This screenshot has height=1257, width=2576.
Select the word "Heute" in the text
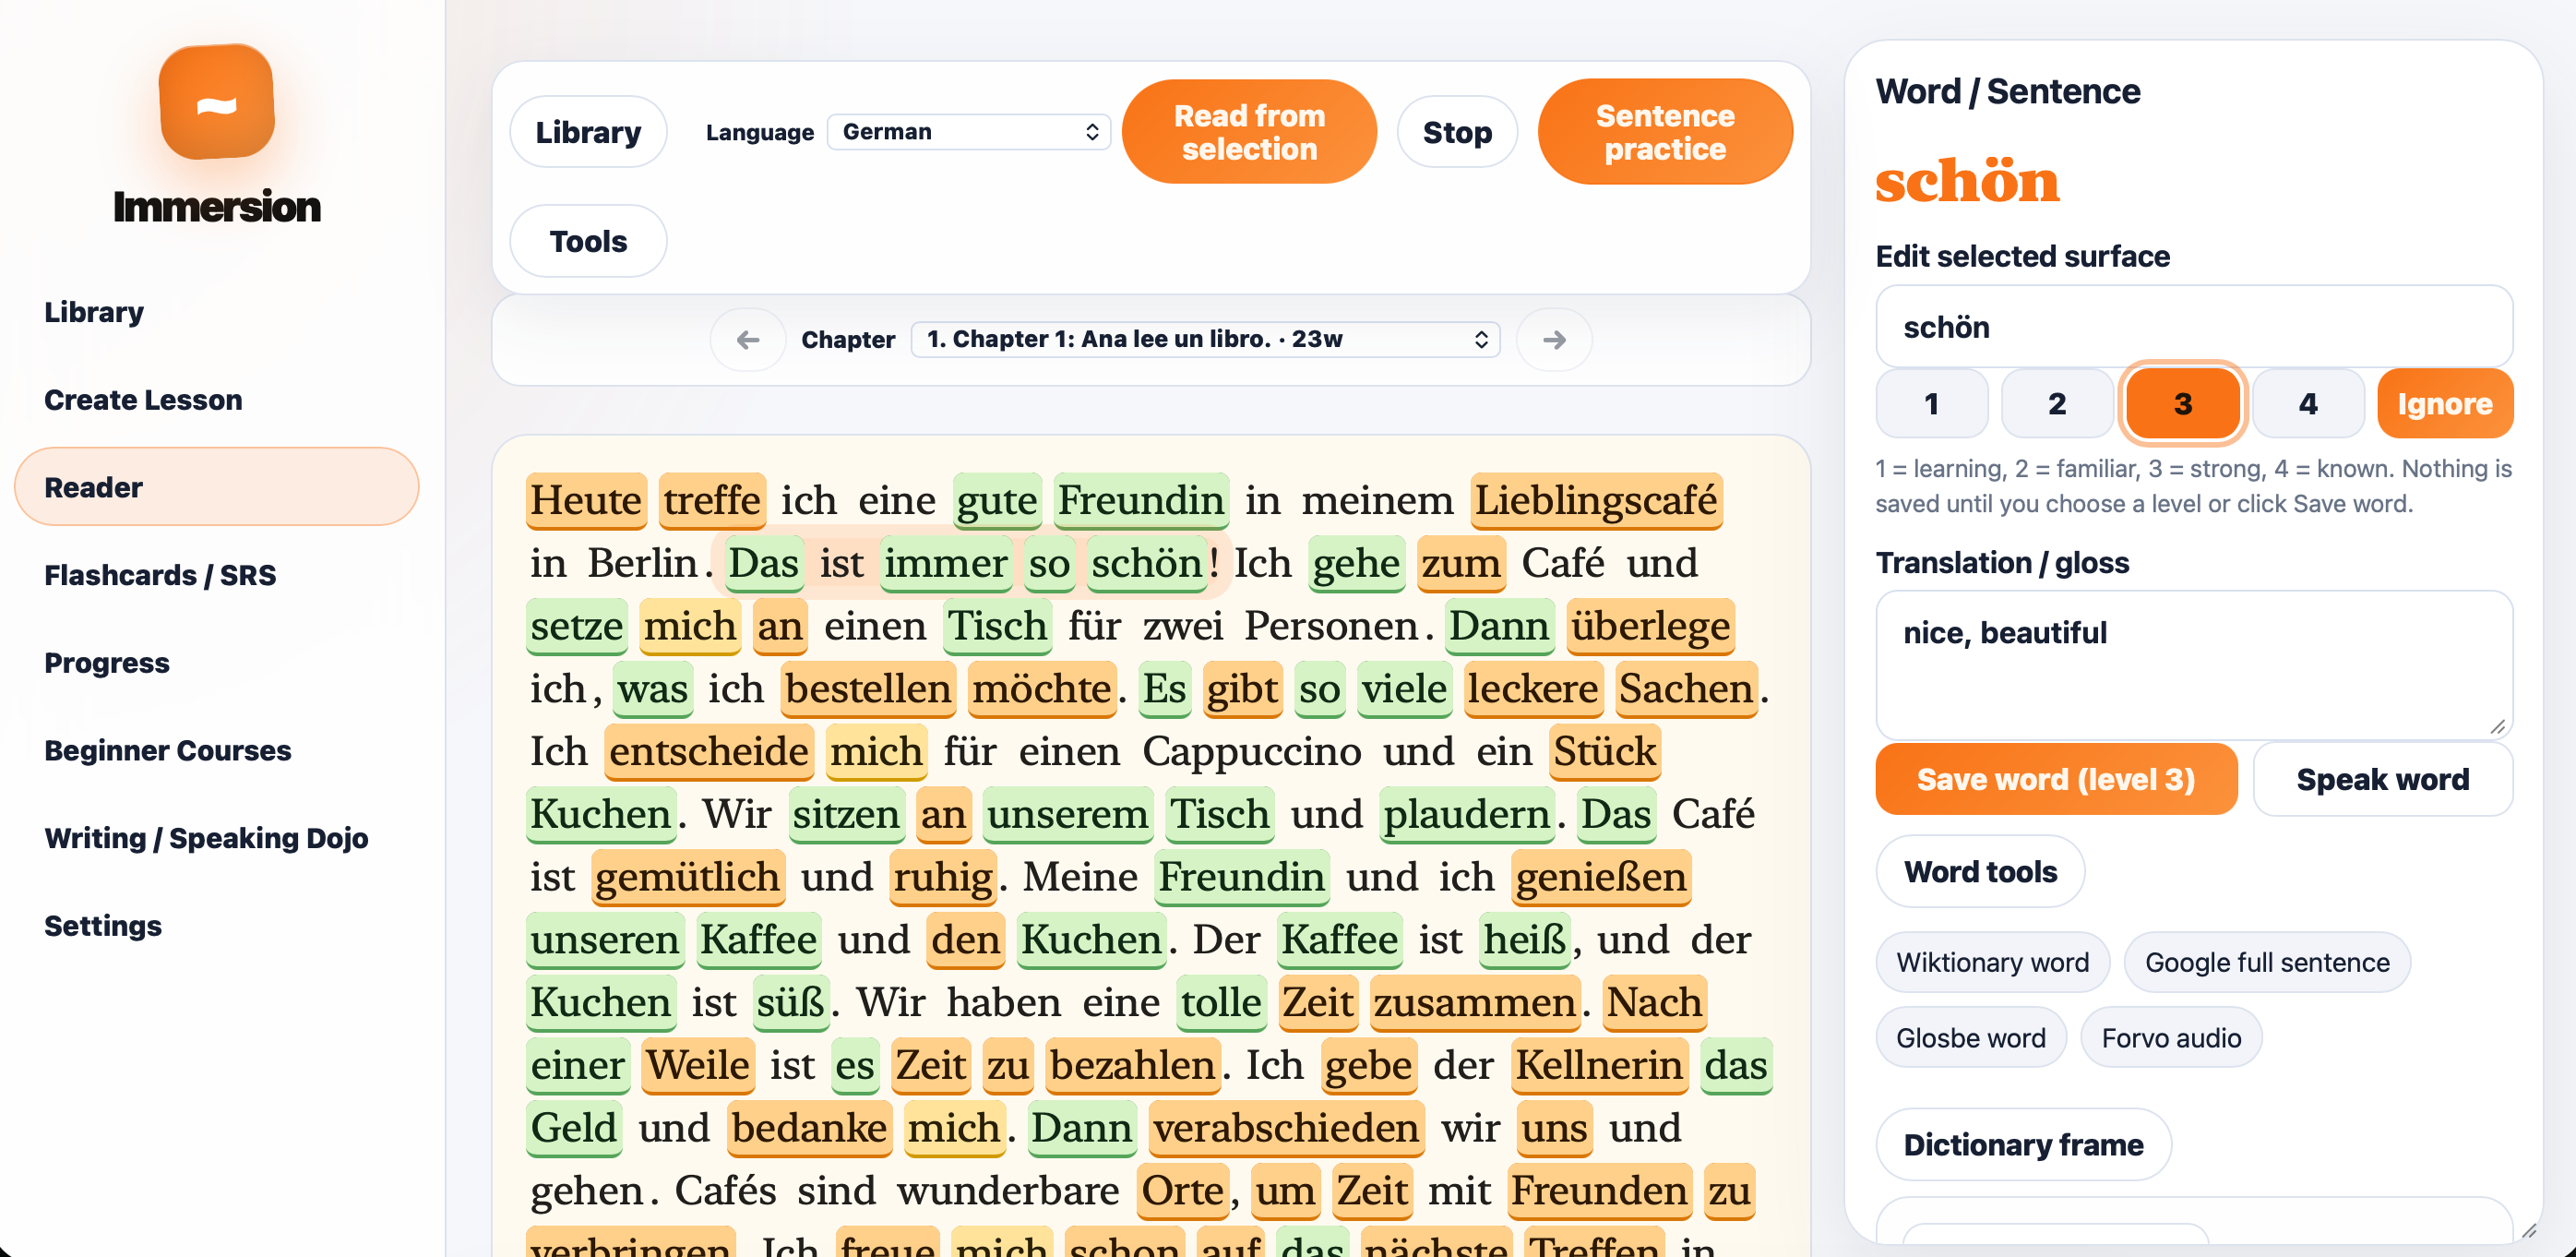point(586,500)
